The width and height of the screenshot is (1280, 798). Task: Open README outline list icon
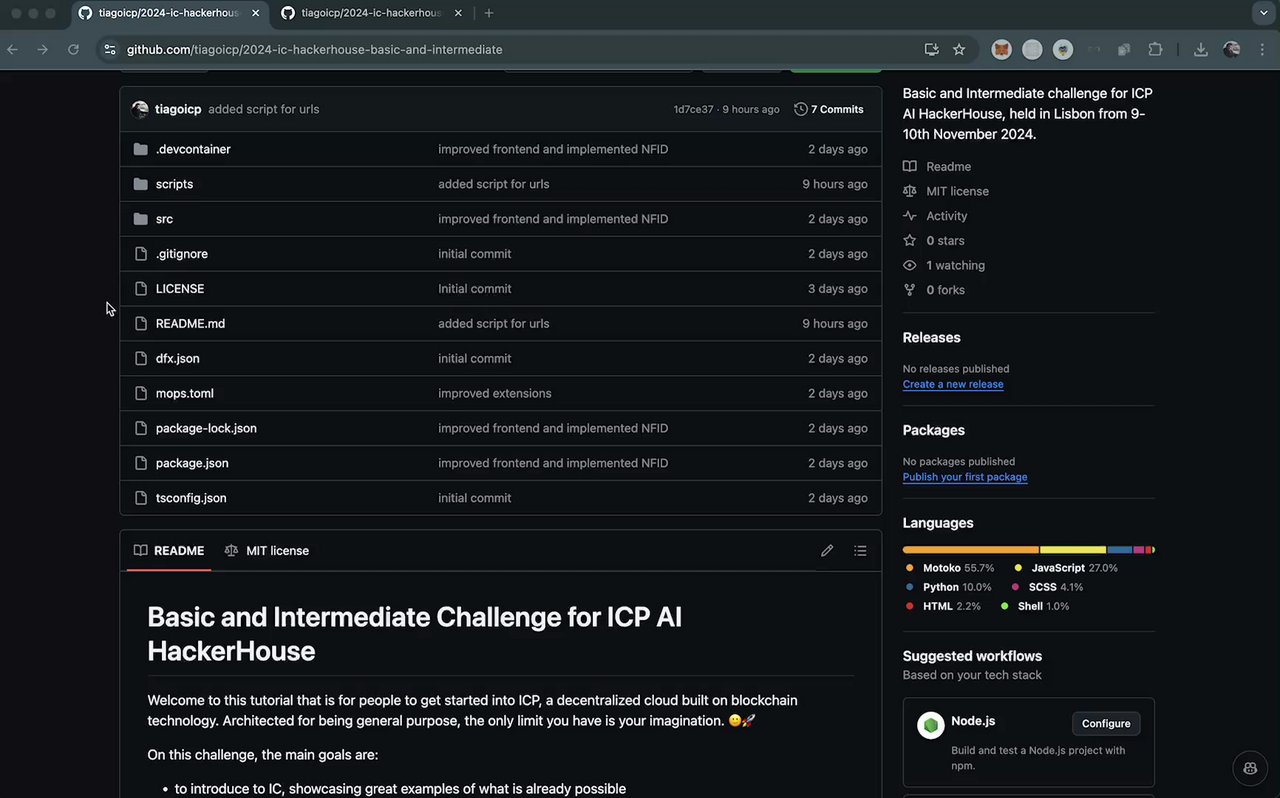click(860, 551)
